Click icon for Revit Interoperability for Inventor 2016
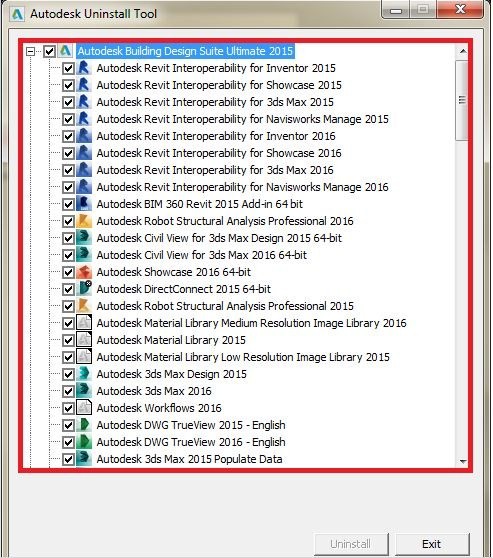Viewport: 493px width, 558px height. click(x=84, y=136)
